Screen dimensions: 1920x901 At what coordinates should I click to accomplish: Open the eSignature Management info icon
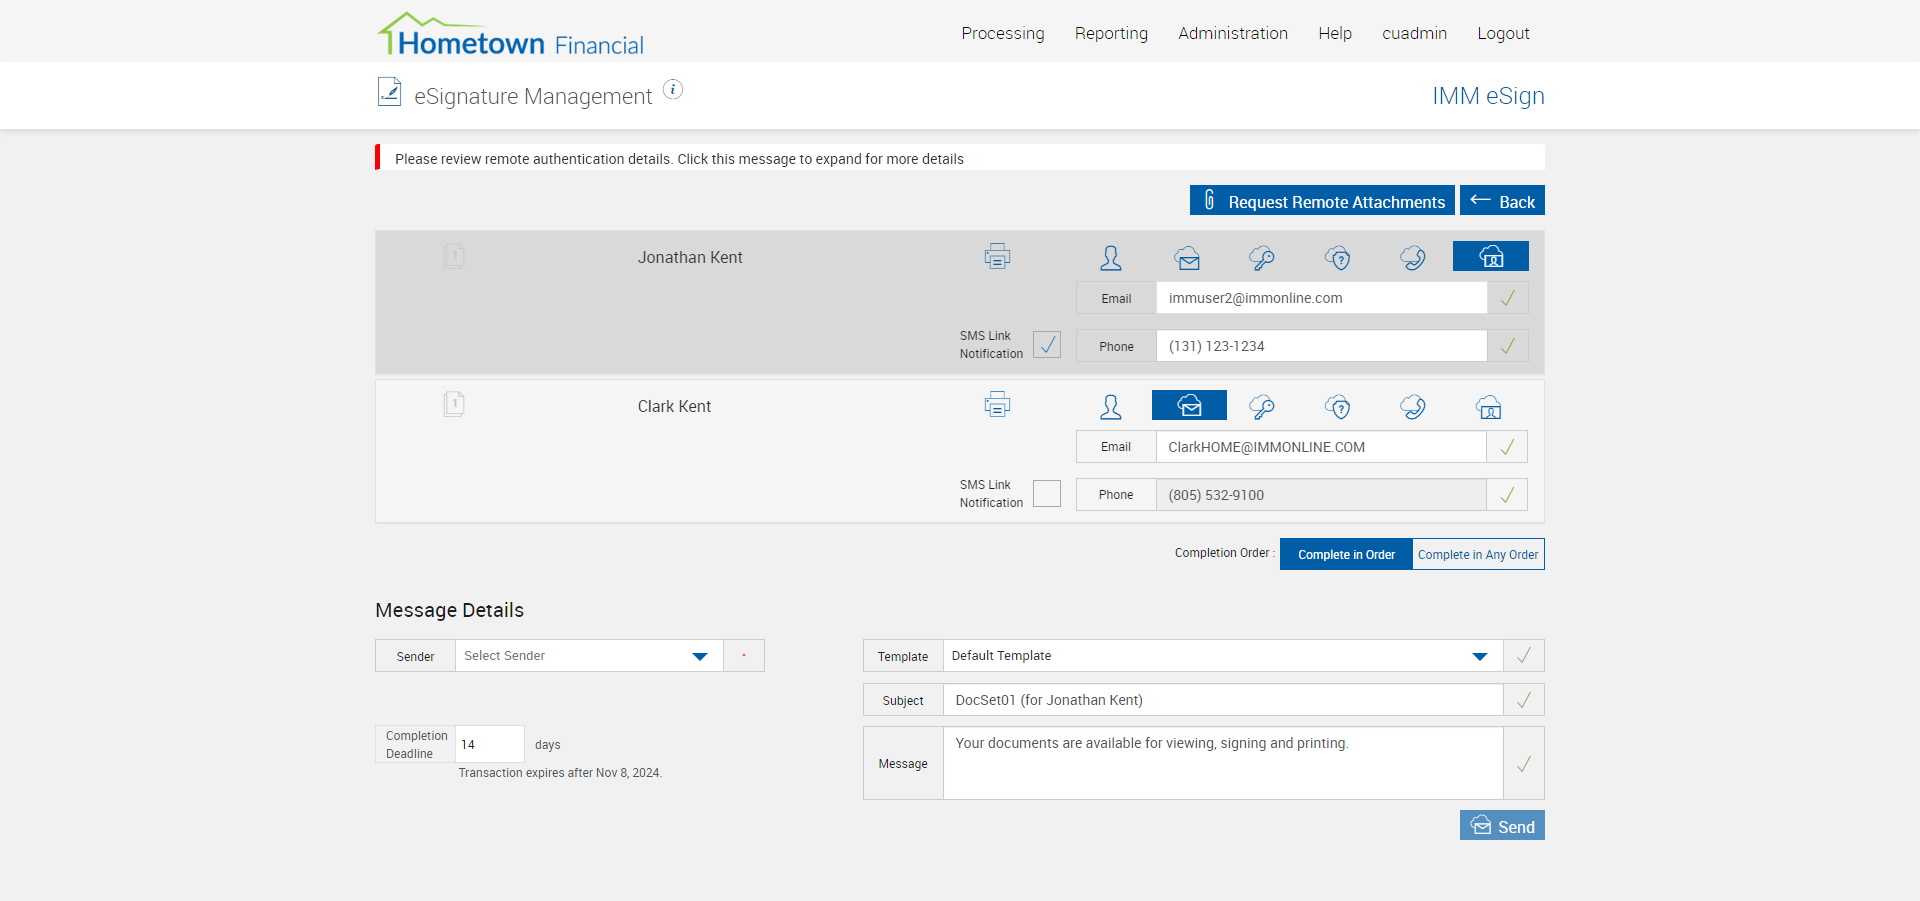[674, 90]
